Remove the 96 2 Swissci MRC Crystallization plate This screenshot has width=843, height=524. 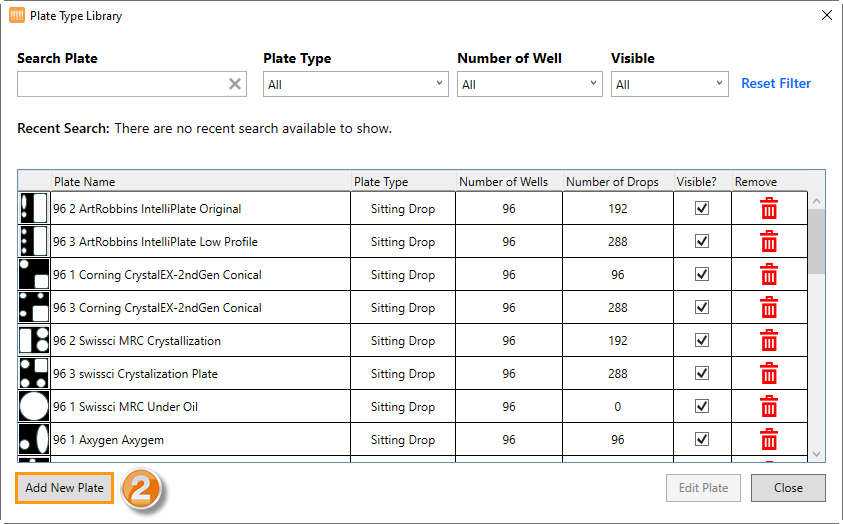click(768, 341)
